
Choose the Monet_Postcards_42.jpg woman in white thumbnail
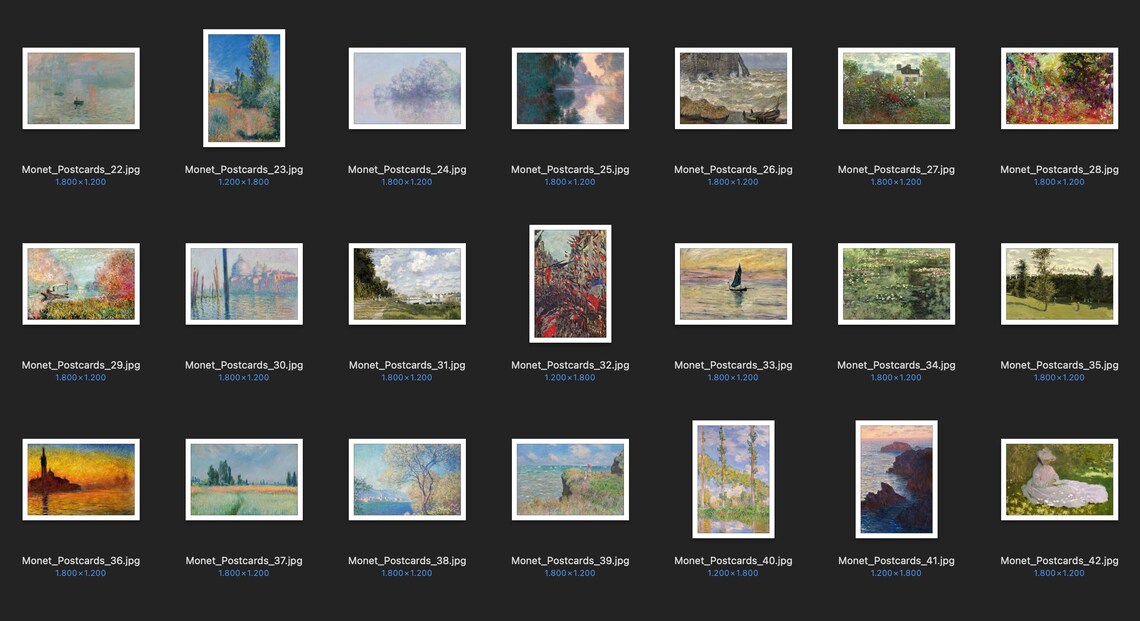(1059, 479)
